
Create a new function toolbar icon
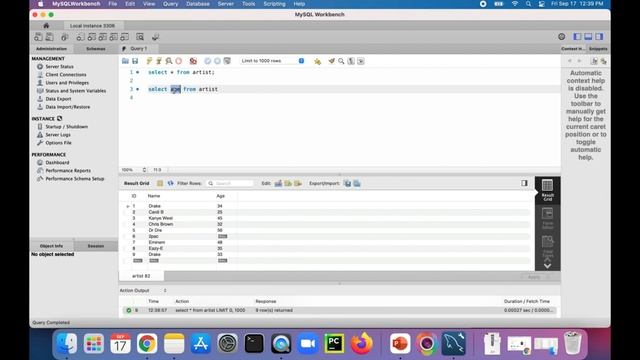tap(124, 37)
